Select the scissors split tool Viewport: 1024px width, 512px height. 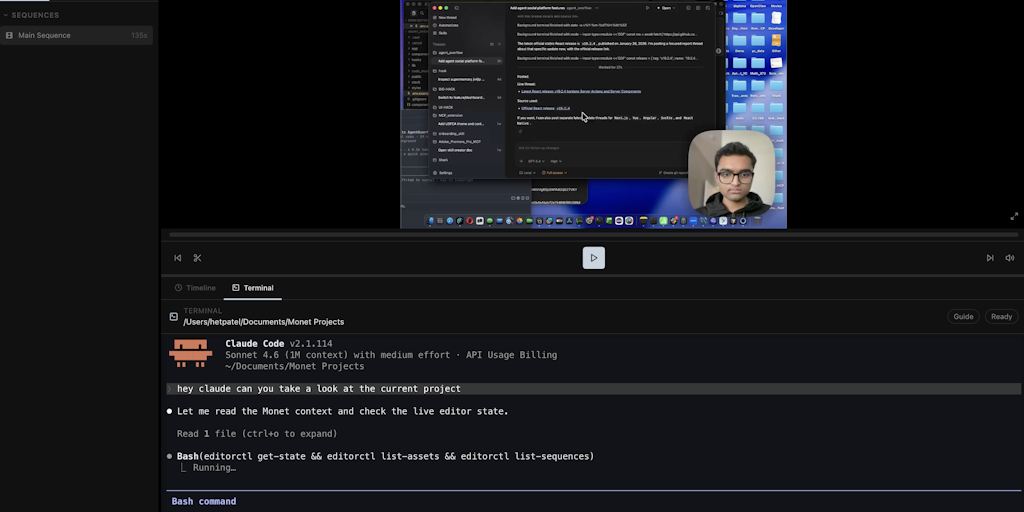coord(197,258)
